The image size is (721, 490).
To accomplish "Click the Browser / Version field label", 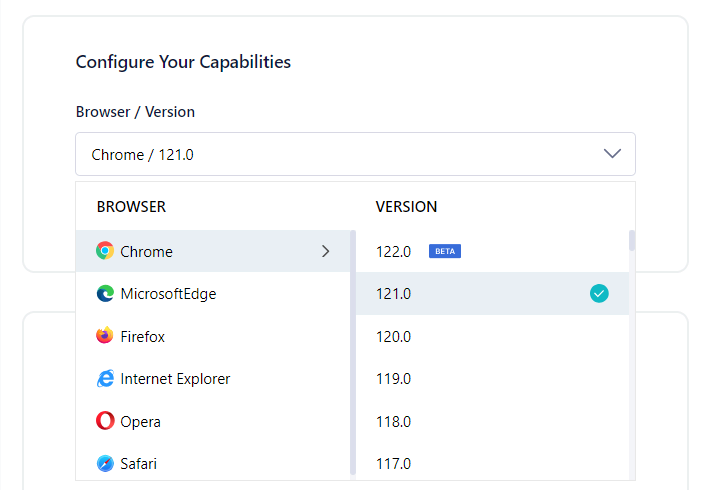I will tap(135, 112).
